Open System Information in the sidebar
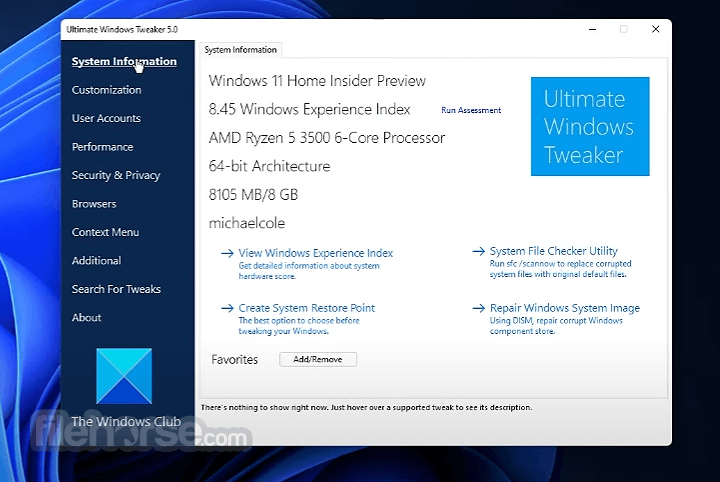This screenshot has height=482, width=720. (124, 62)
